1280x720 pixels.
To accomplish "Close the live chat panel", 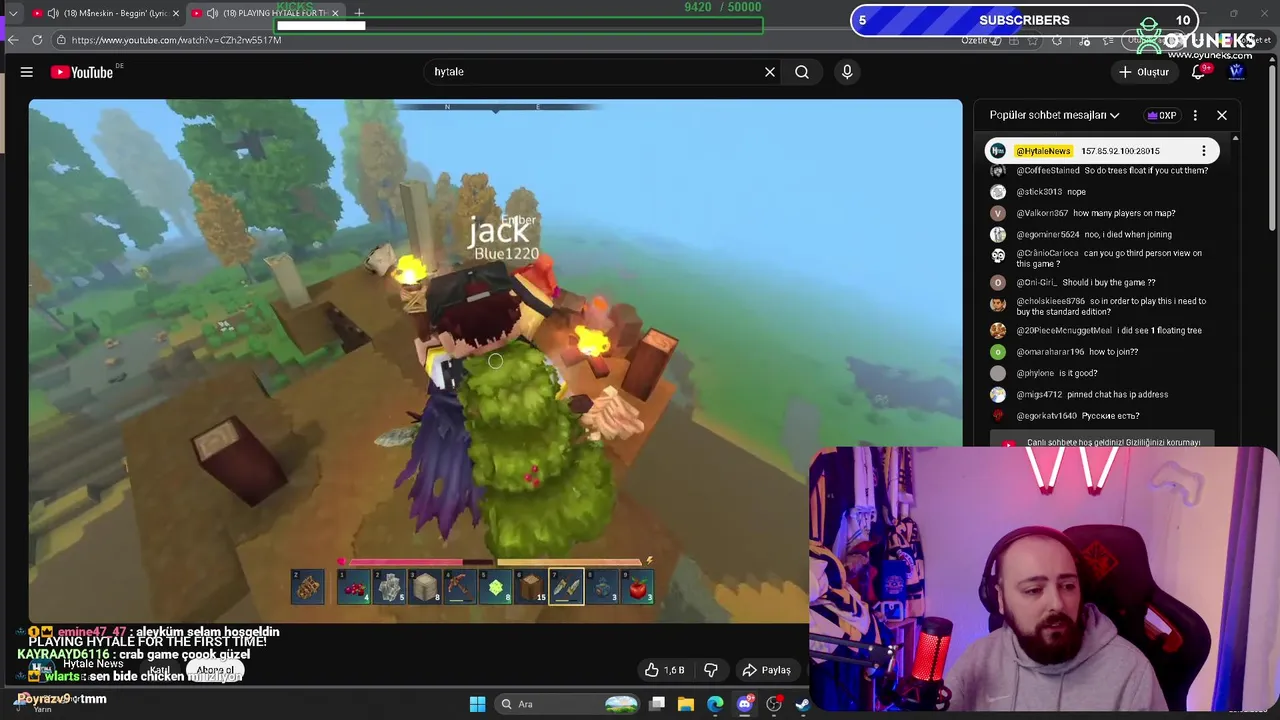I will (x=1222, y=115).
